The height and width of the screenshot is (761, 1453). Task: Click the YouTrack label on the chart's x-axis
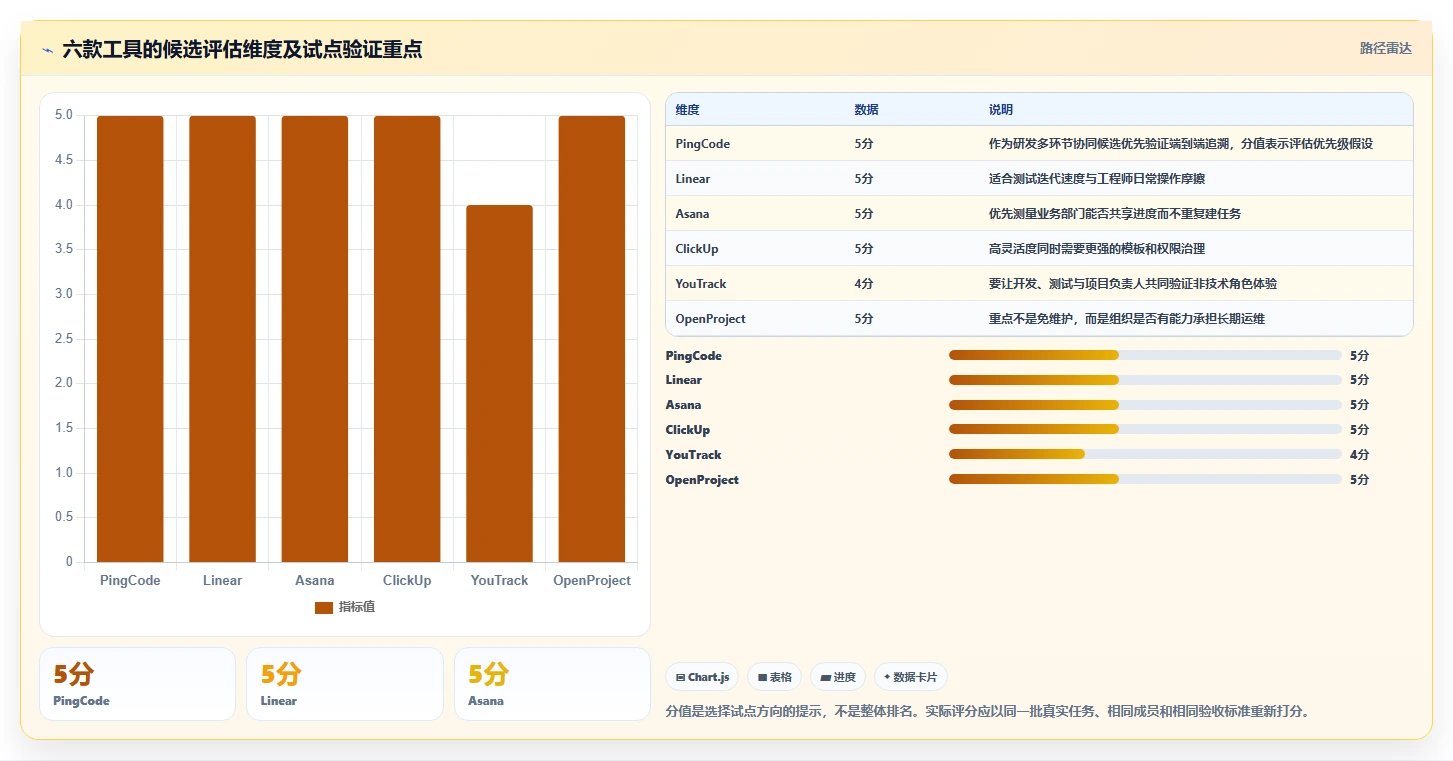pos(499,580)
